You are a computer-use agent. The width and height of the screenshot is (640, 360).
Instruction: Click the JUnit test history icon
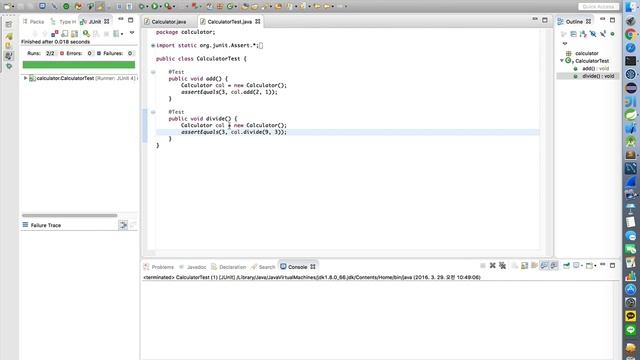point(116,33)
